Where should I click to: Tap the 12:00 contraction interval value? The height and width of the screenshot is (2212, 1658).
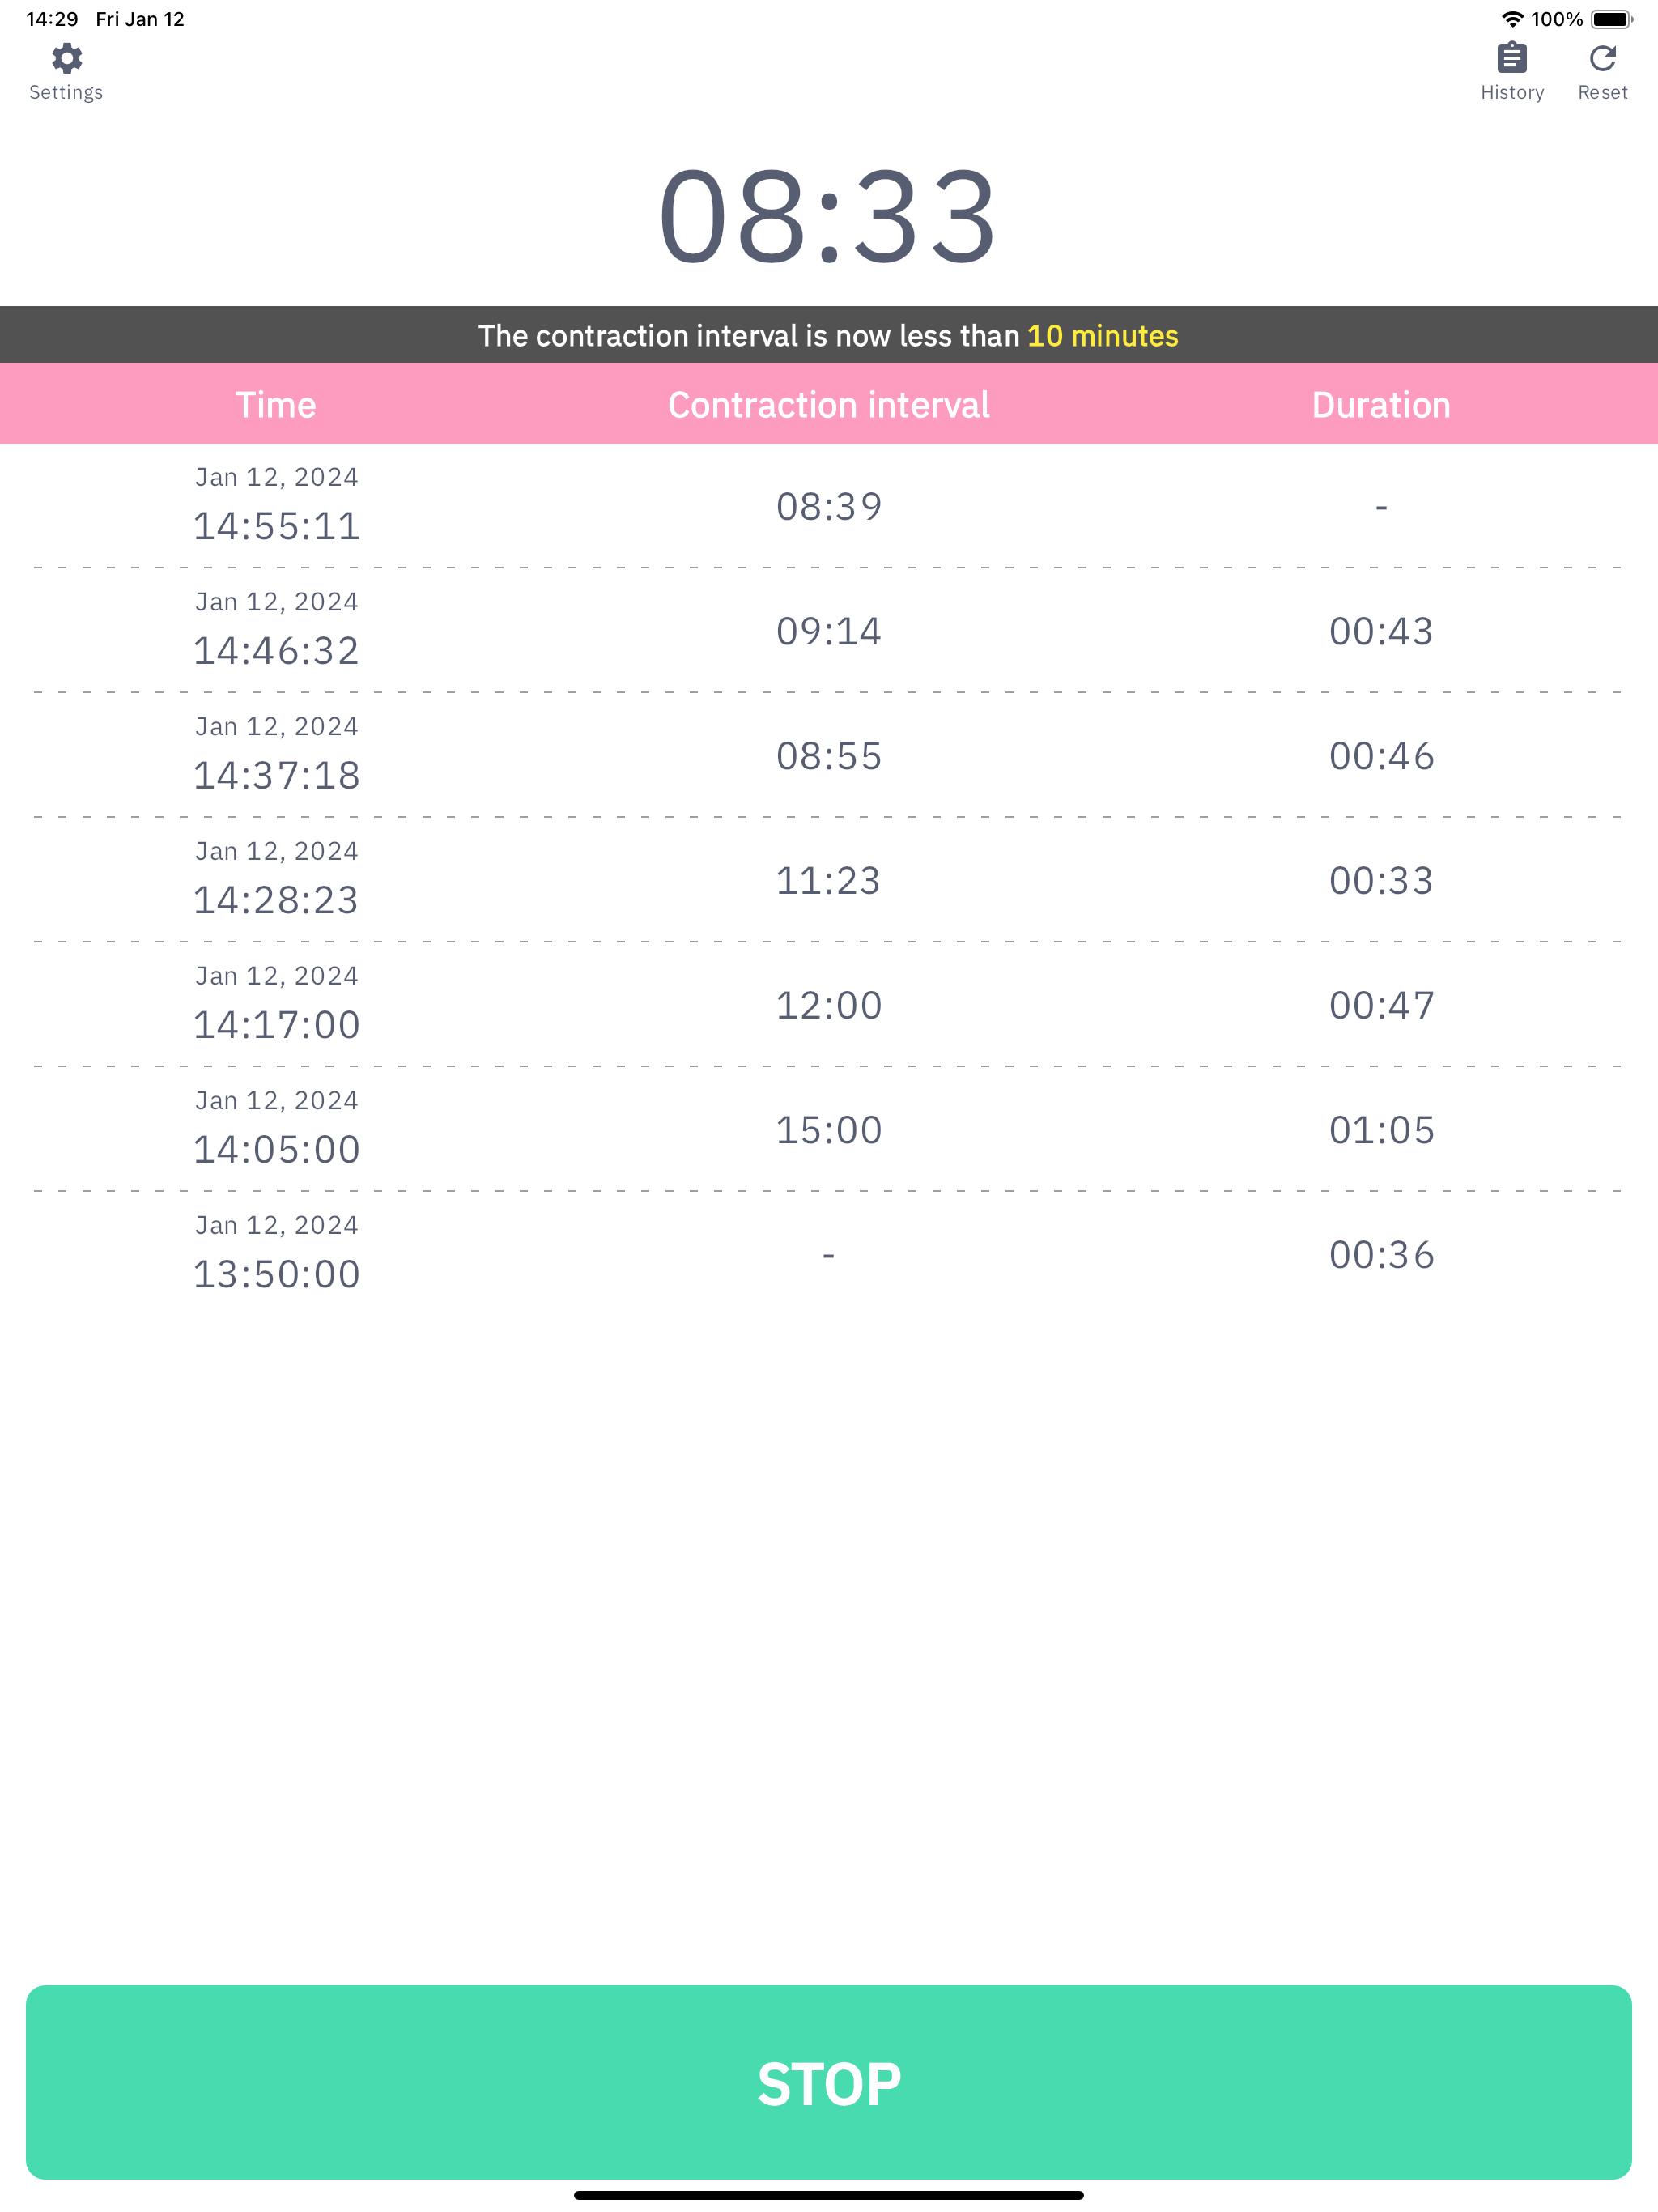[x=829, y=1005]
